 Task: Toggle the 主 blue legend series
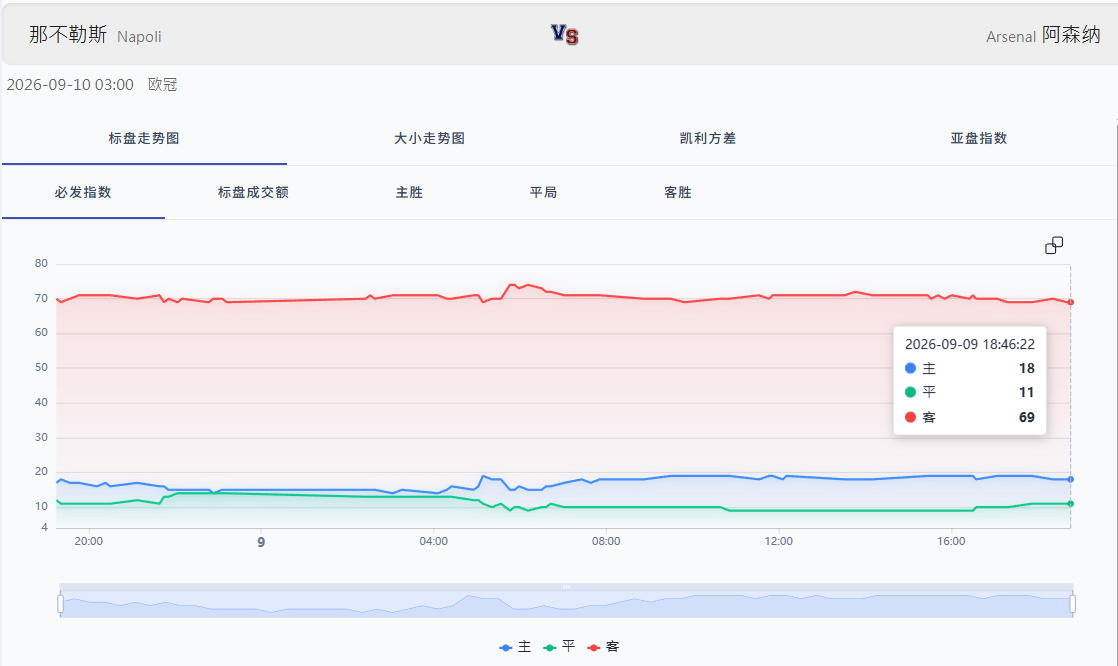point(516,647)
